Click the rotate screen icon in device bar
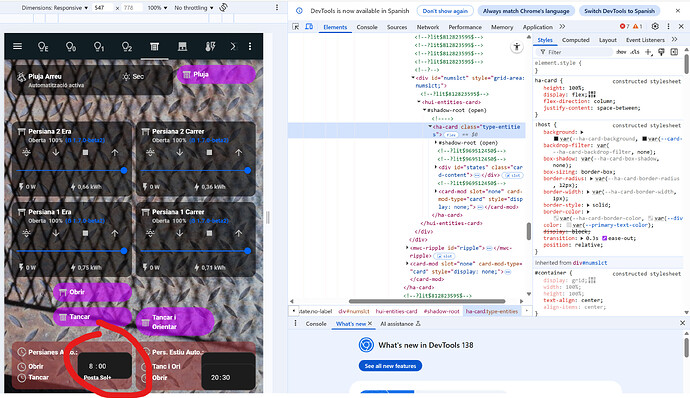Viewport: 690px width, 398px height. [224, 7]
